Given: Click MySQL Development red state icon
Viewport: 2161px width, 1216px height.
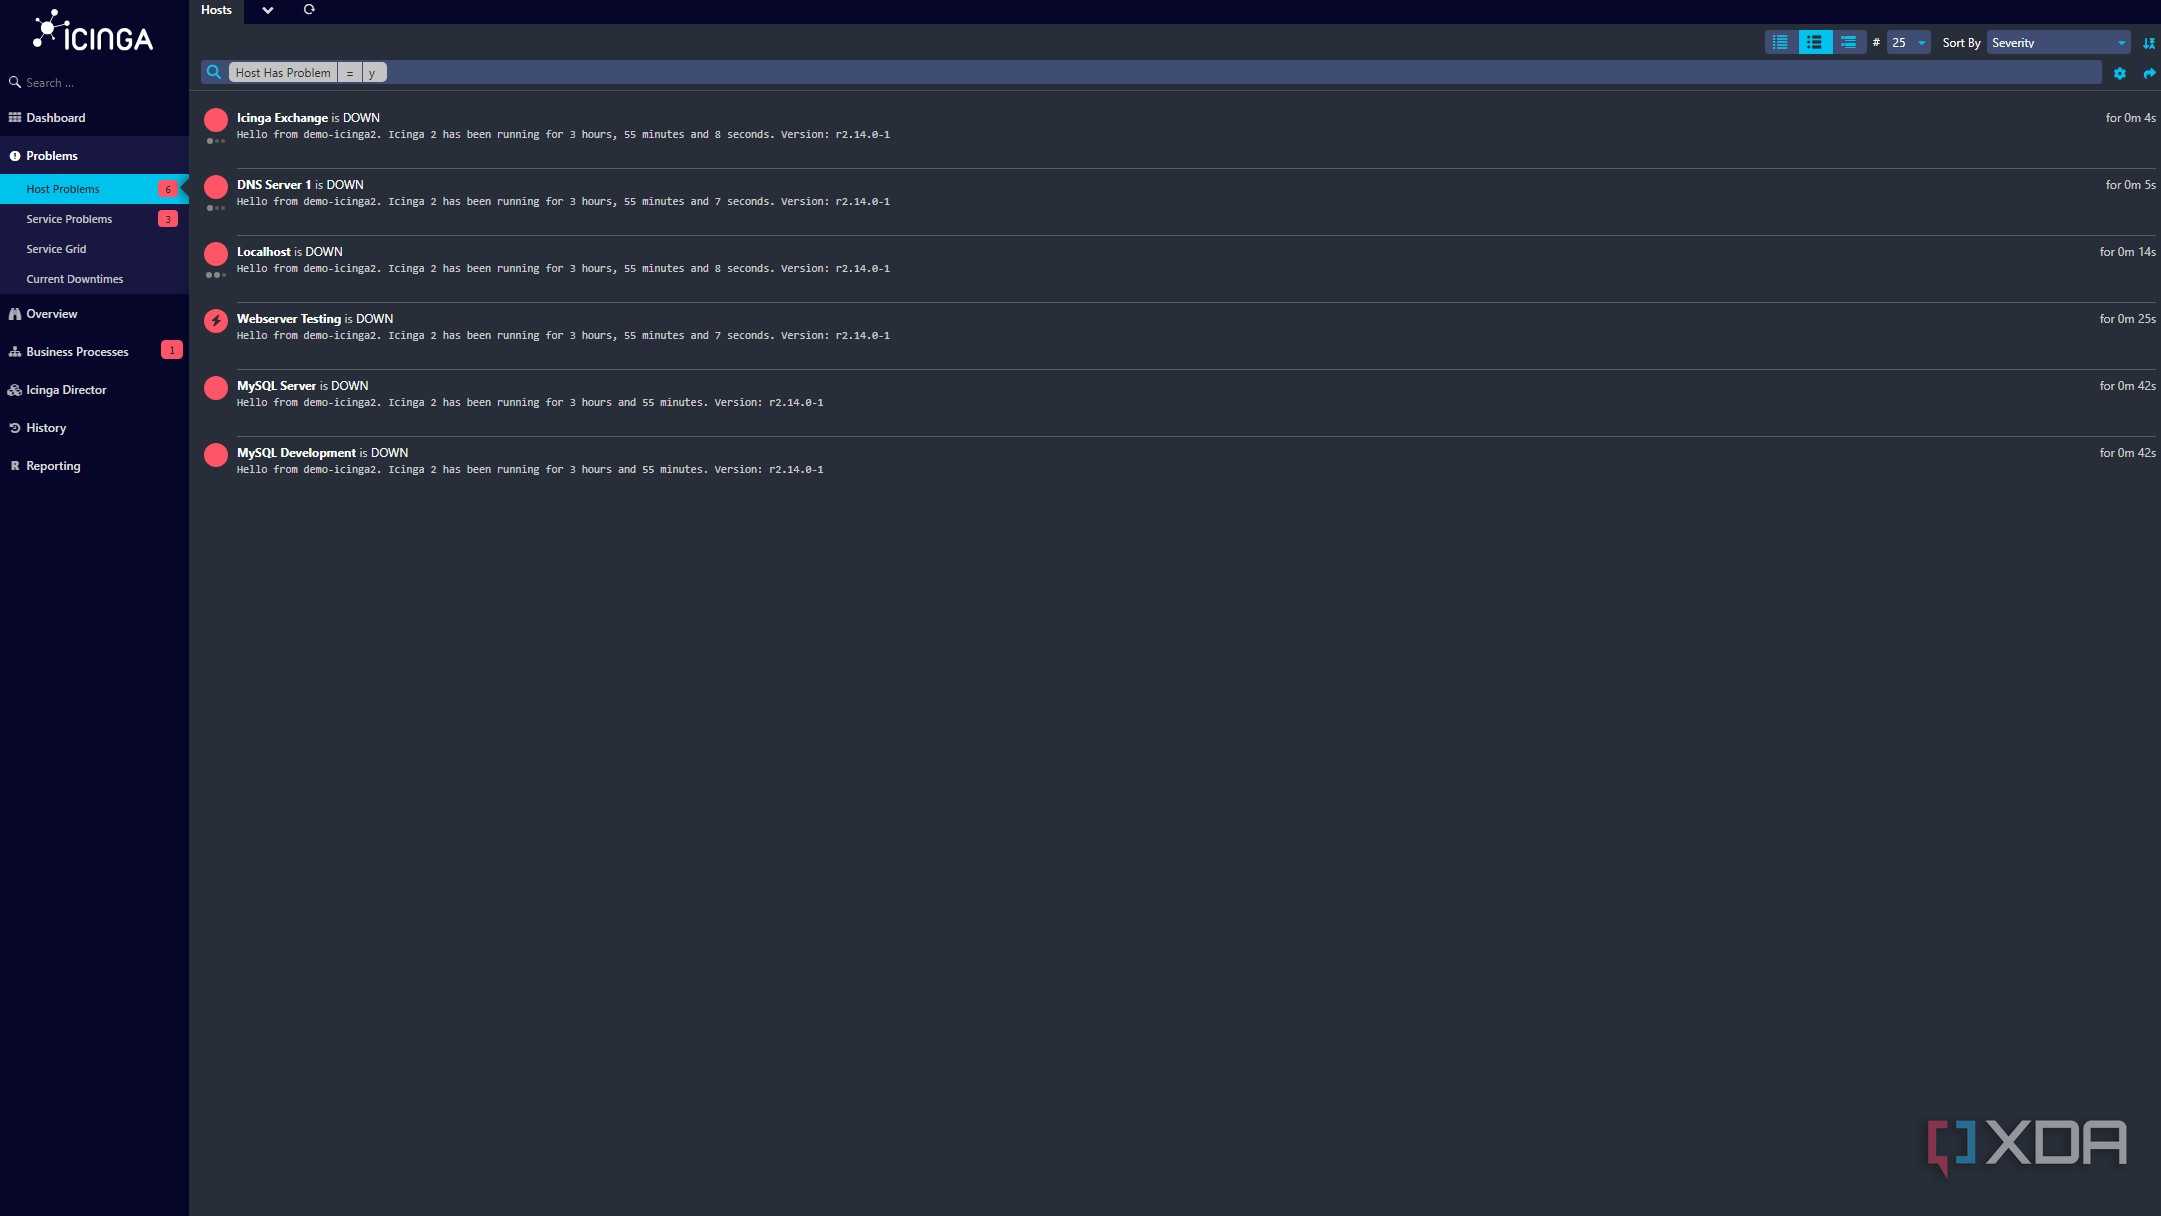Looking at the screenshot, I should [x=216, y=455].
